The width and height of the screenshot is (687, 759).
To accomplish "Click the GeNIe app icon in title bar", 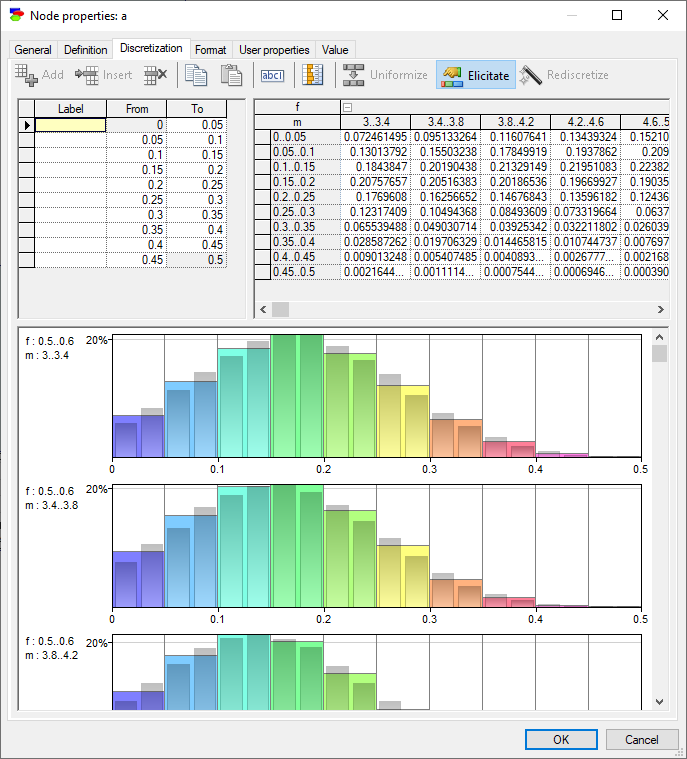I will click(16, 15).
